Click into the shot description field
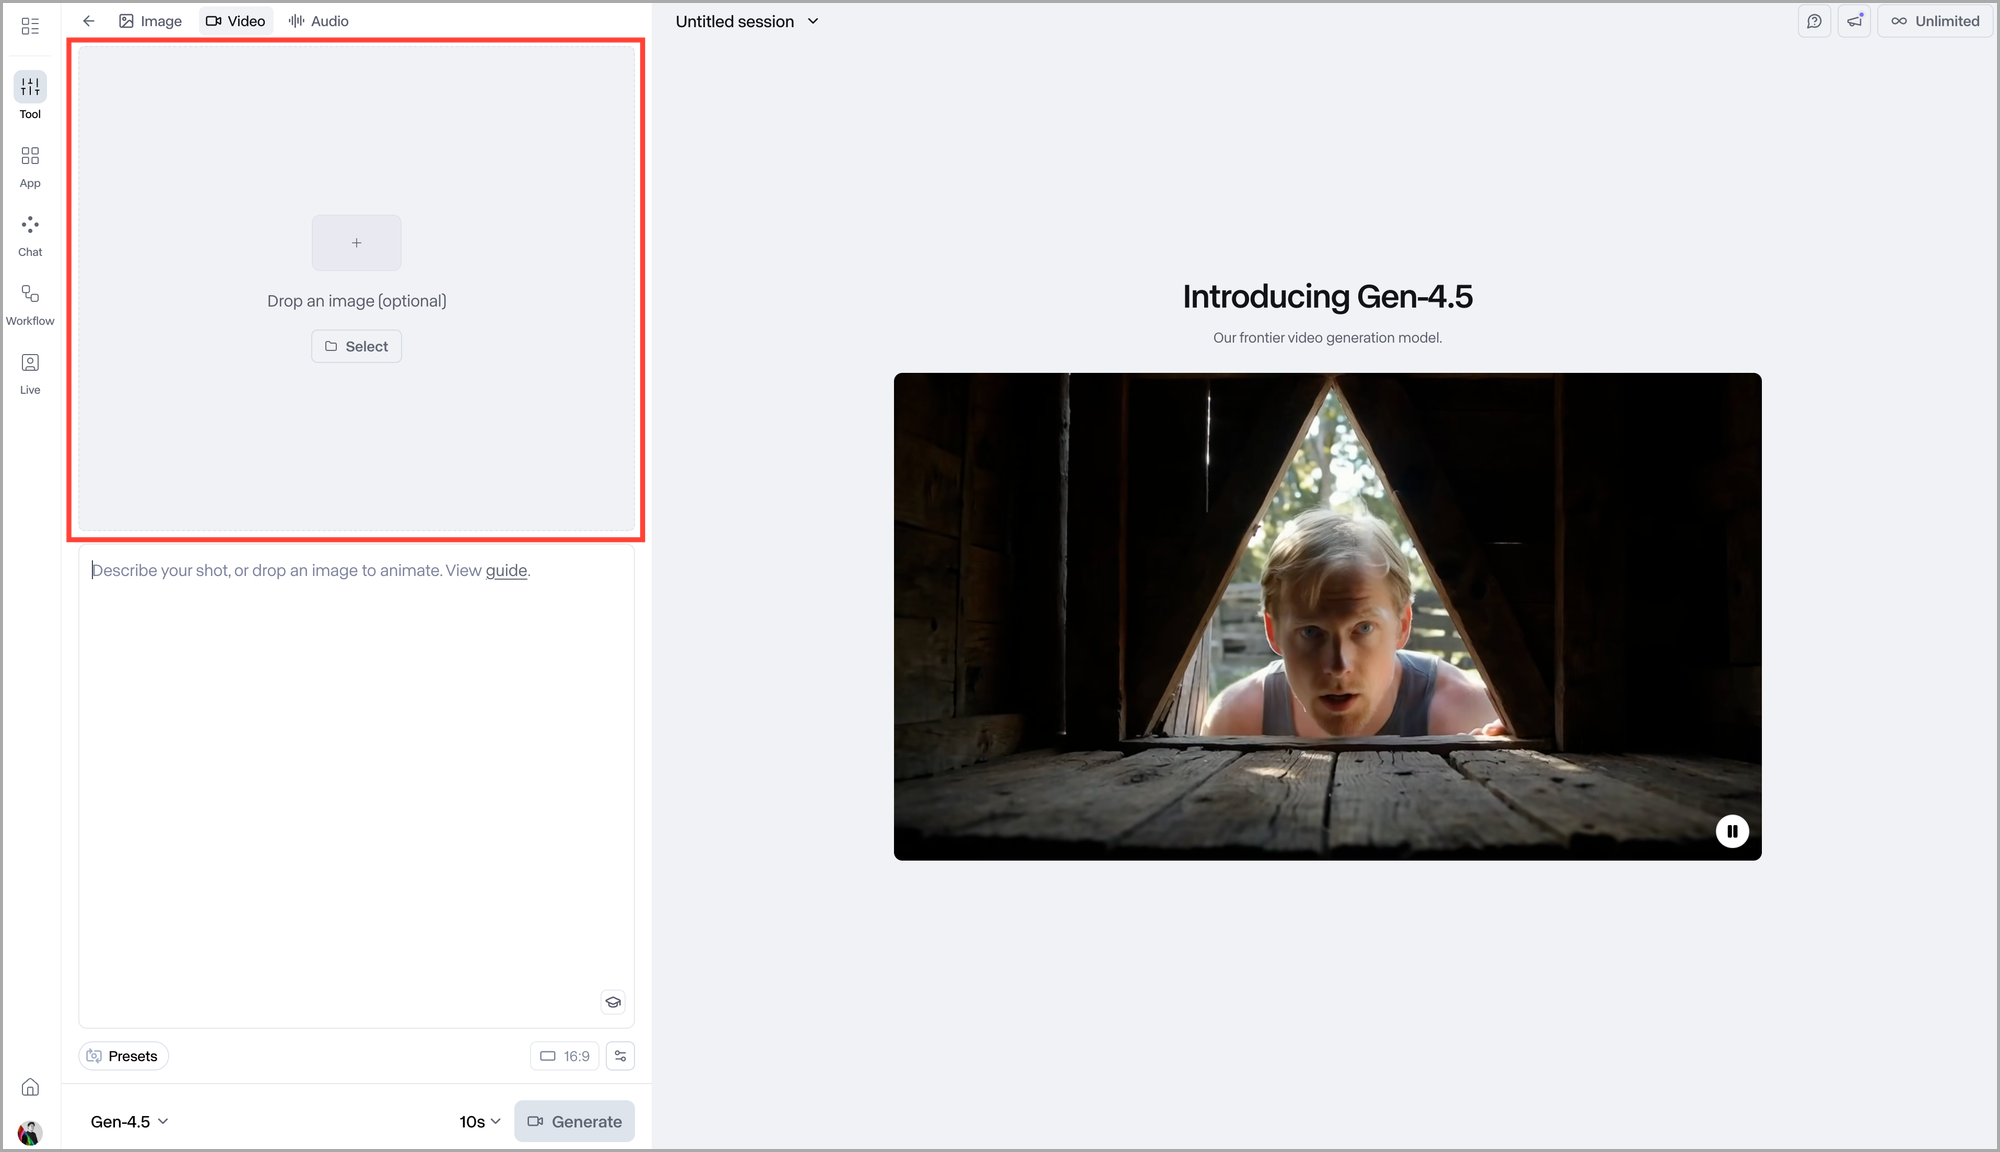 tap(356, 780)
